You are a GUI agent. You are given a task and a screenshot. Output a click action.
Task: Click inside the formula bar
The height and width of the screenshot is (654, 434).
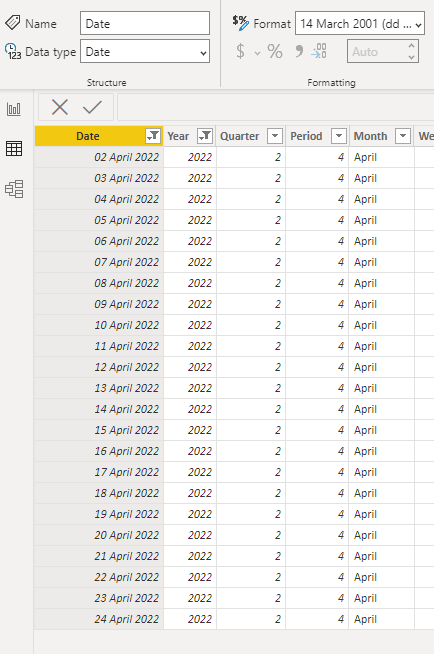tap(276, 107)
